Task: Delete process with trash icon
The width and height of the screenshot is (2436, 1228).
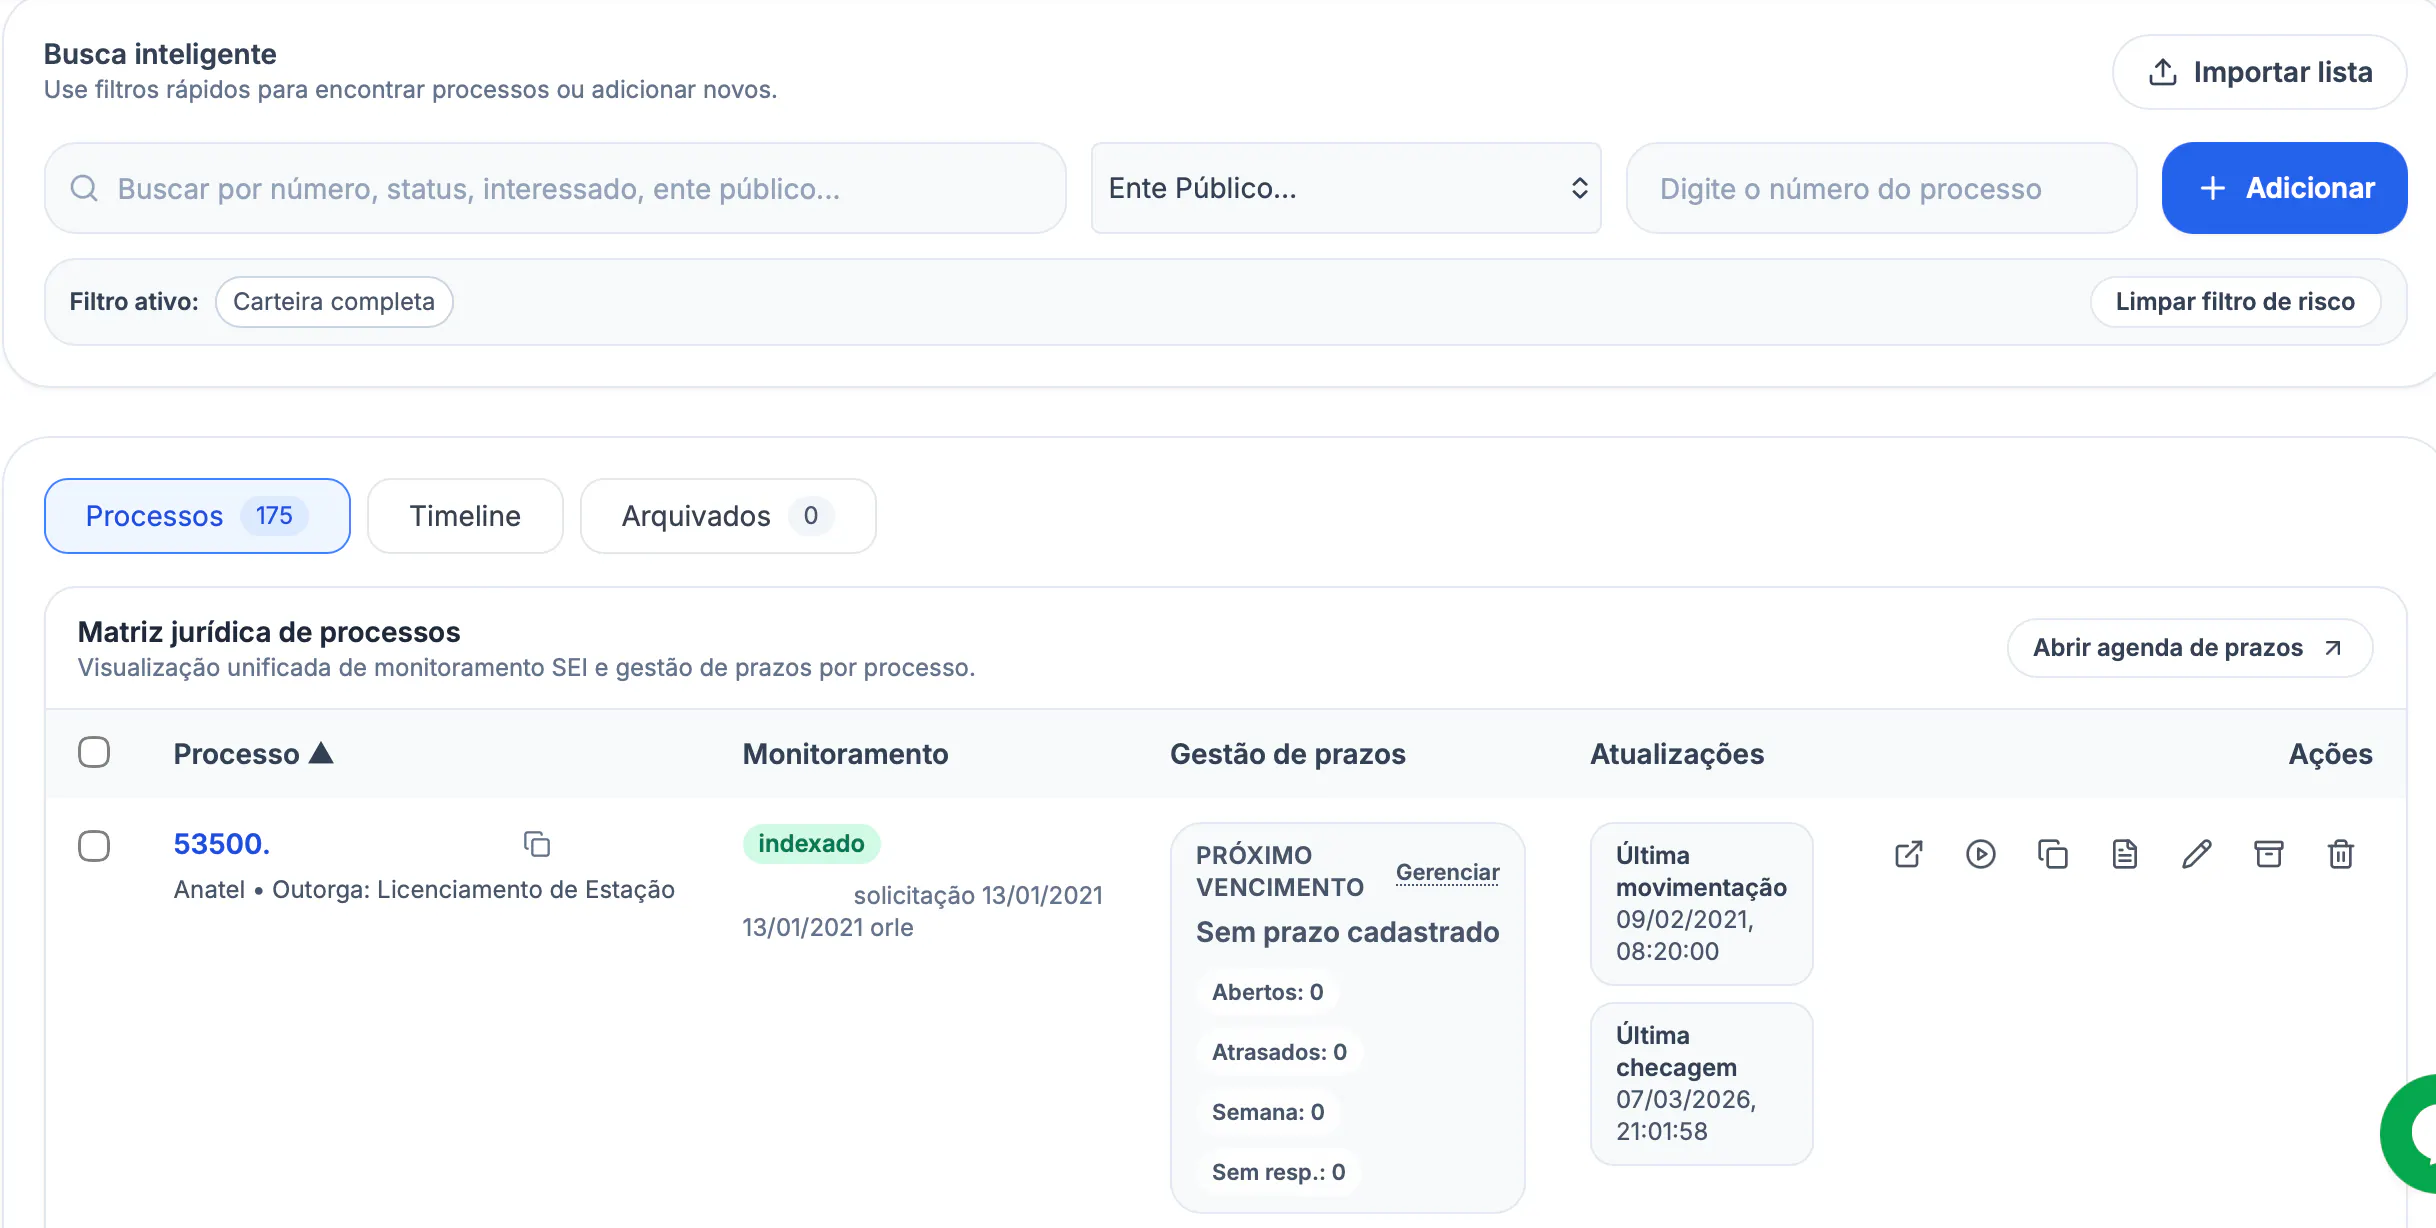Action: pyautogui.click(x=2340, y=854)
